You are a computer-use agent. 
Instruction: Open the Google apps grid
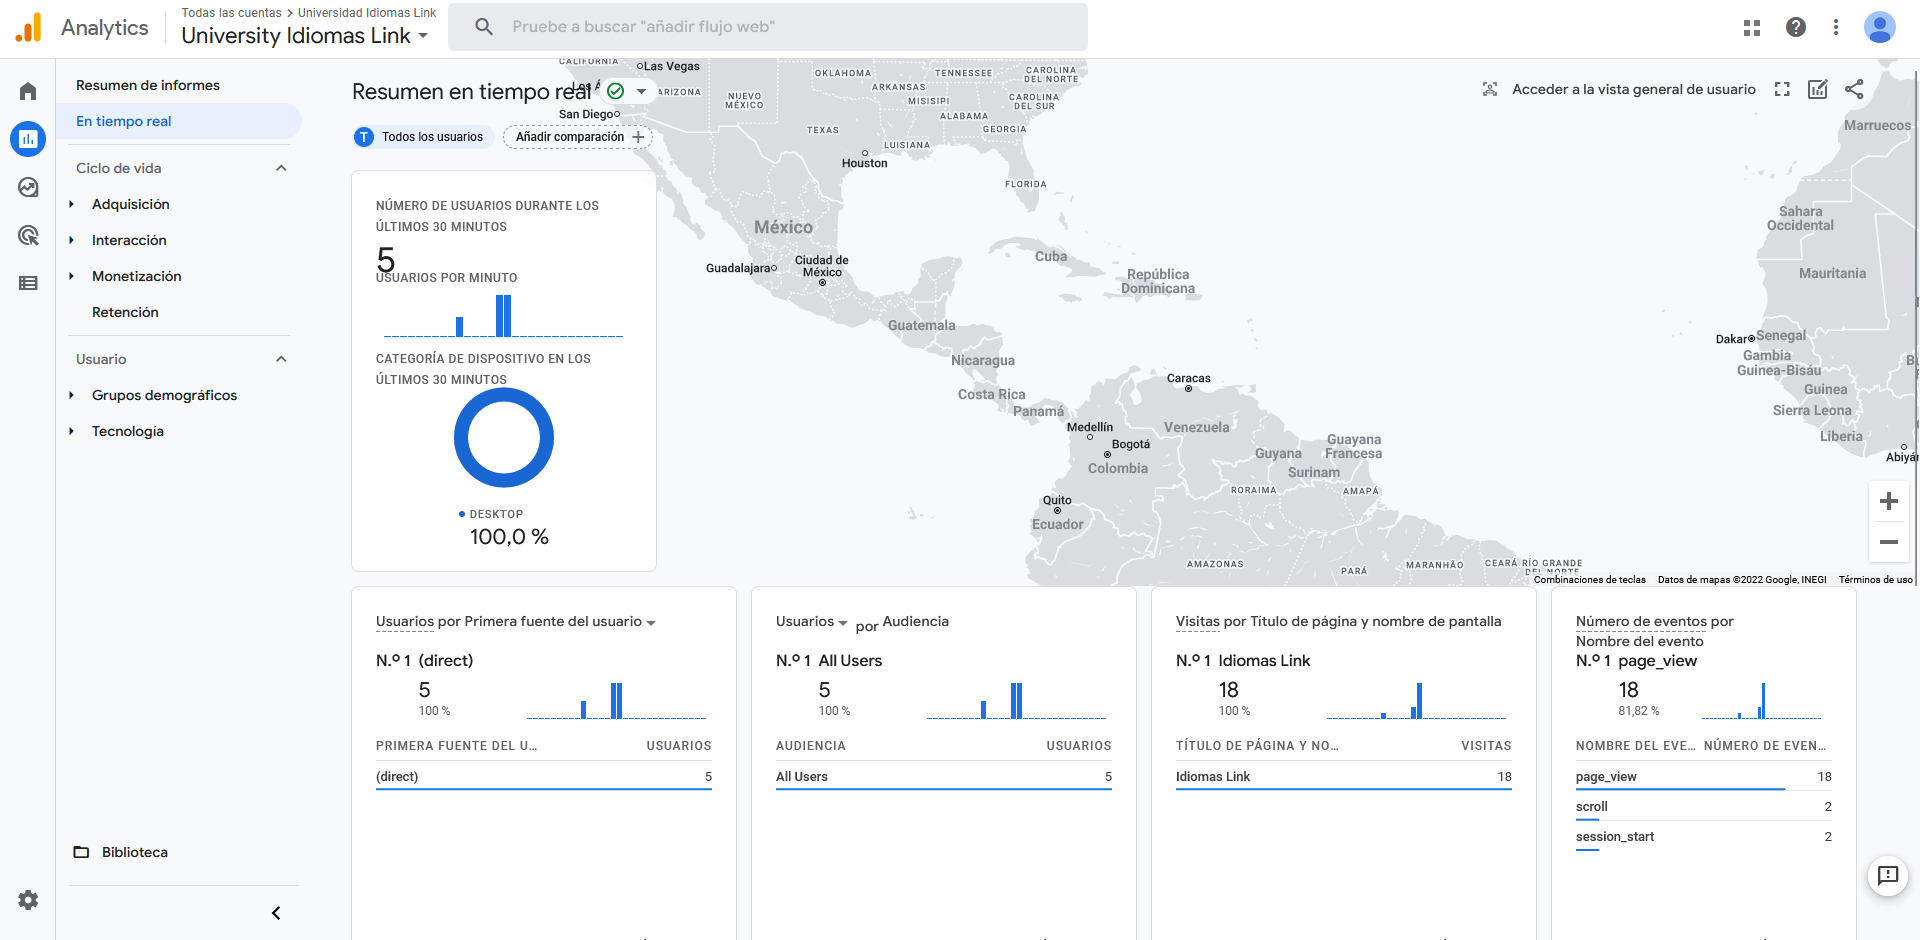(x=1751, y=28)
